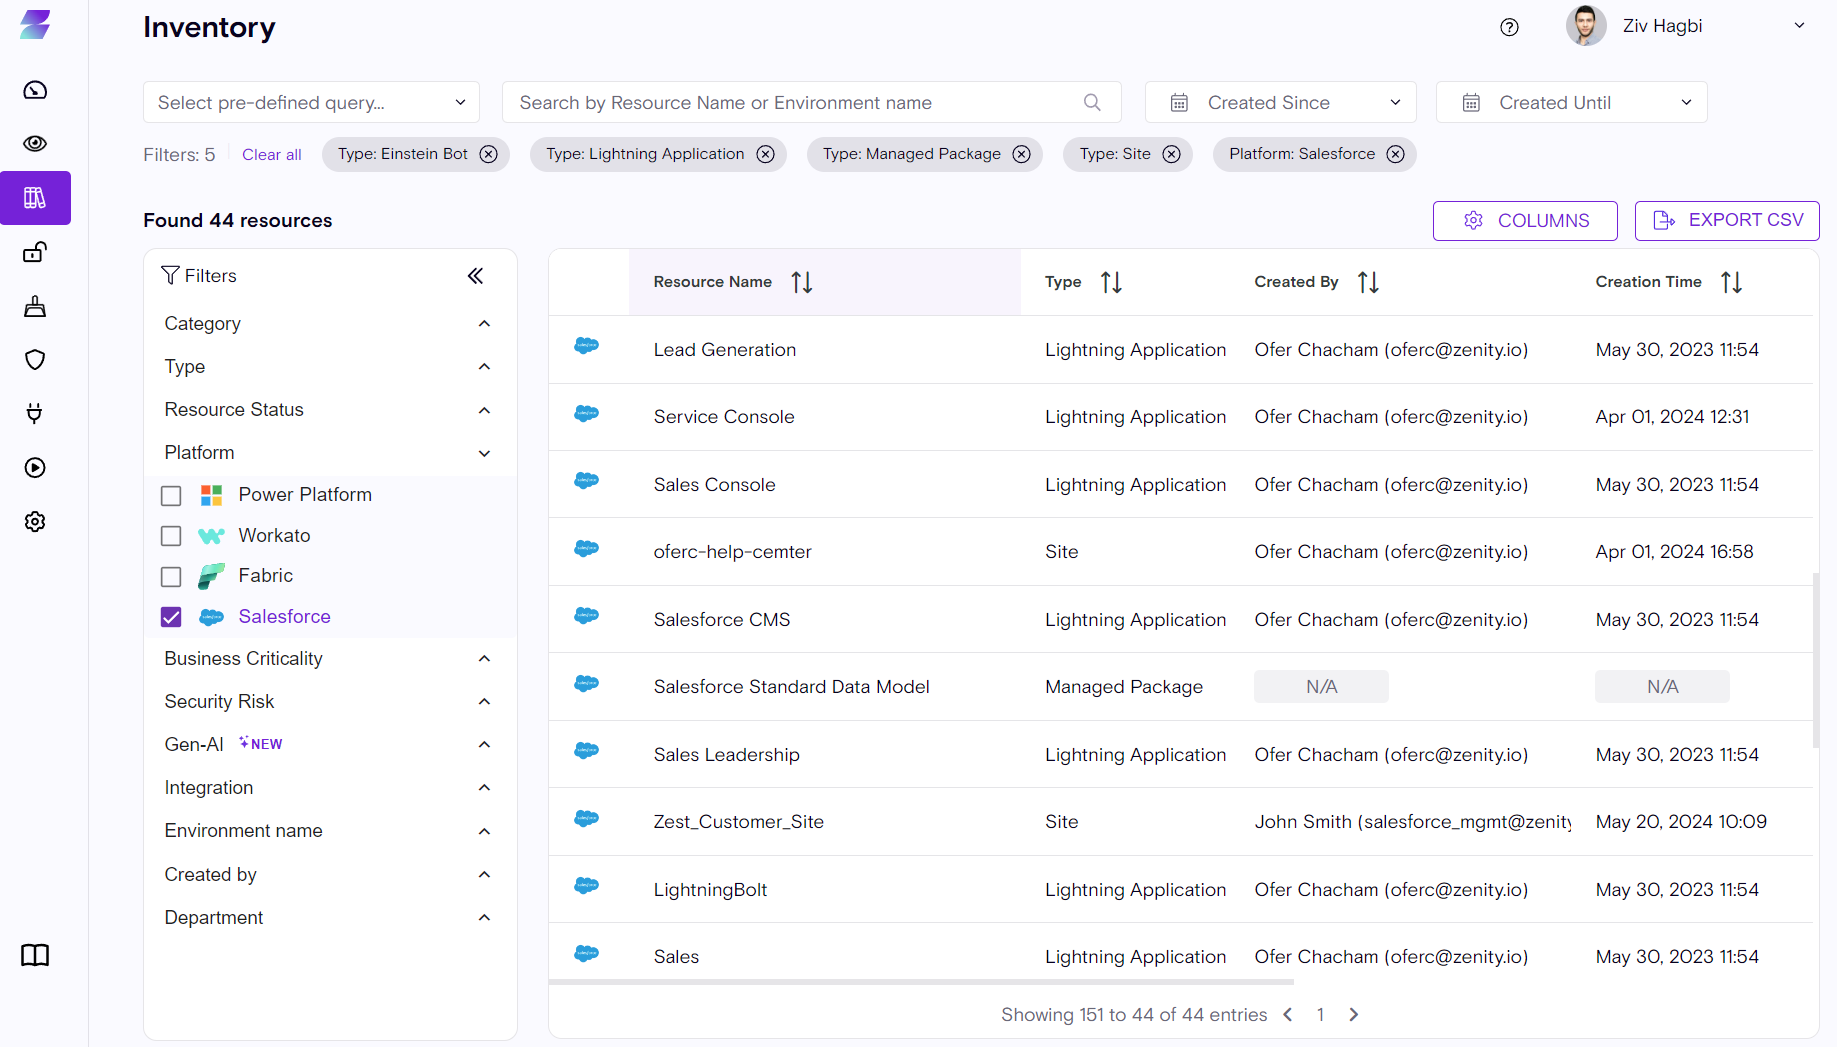Click the eye visibility icon in sidebar
The image size is (1837, 1047).
[x=35, y=144]
